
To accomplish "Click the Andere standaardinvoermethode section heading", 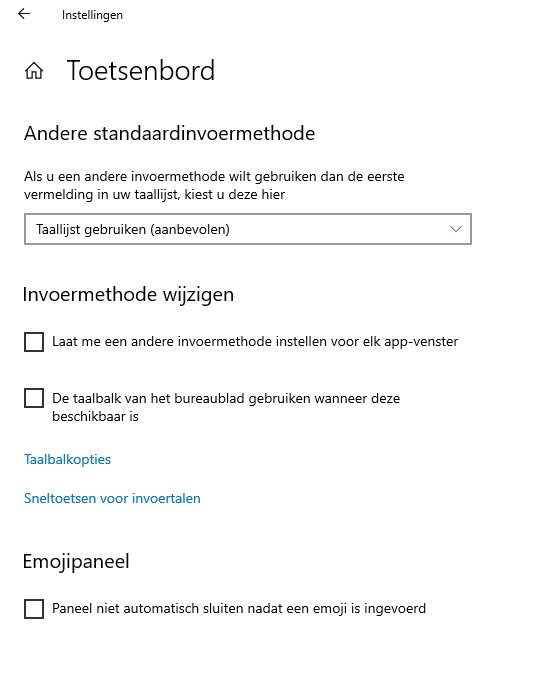I will click(x=169, y=133).
